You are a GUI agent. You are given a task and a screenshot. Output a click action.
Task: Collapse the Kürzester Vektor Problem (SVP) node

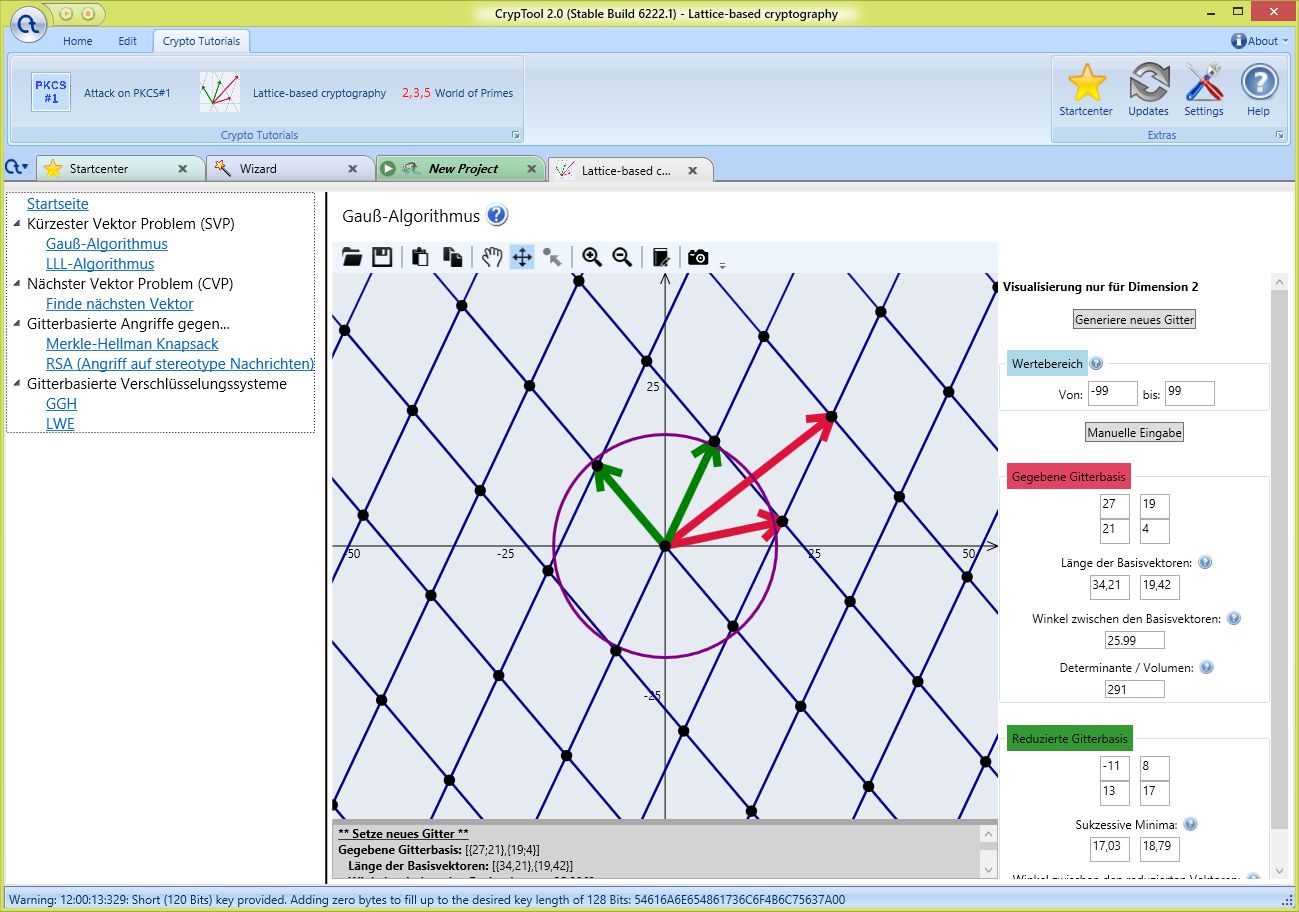pyautogui.click(x=16, y=224)
